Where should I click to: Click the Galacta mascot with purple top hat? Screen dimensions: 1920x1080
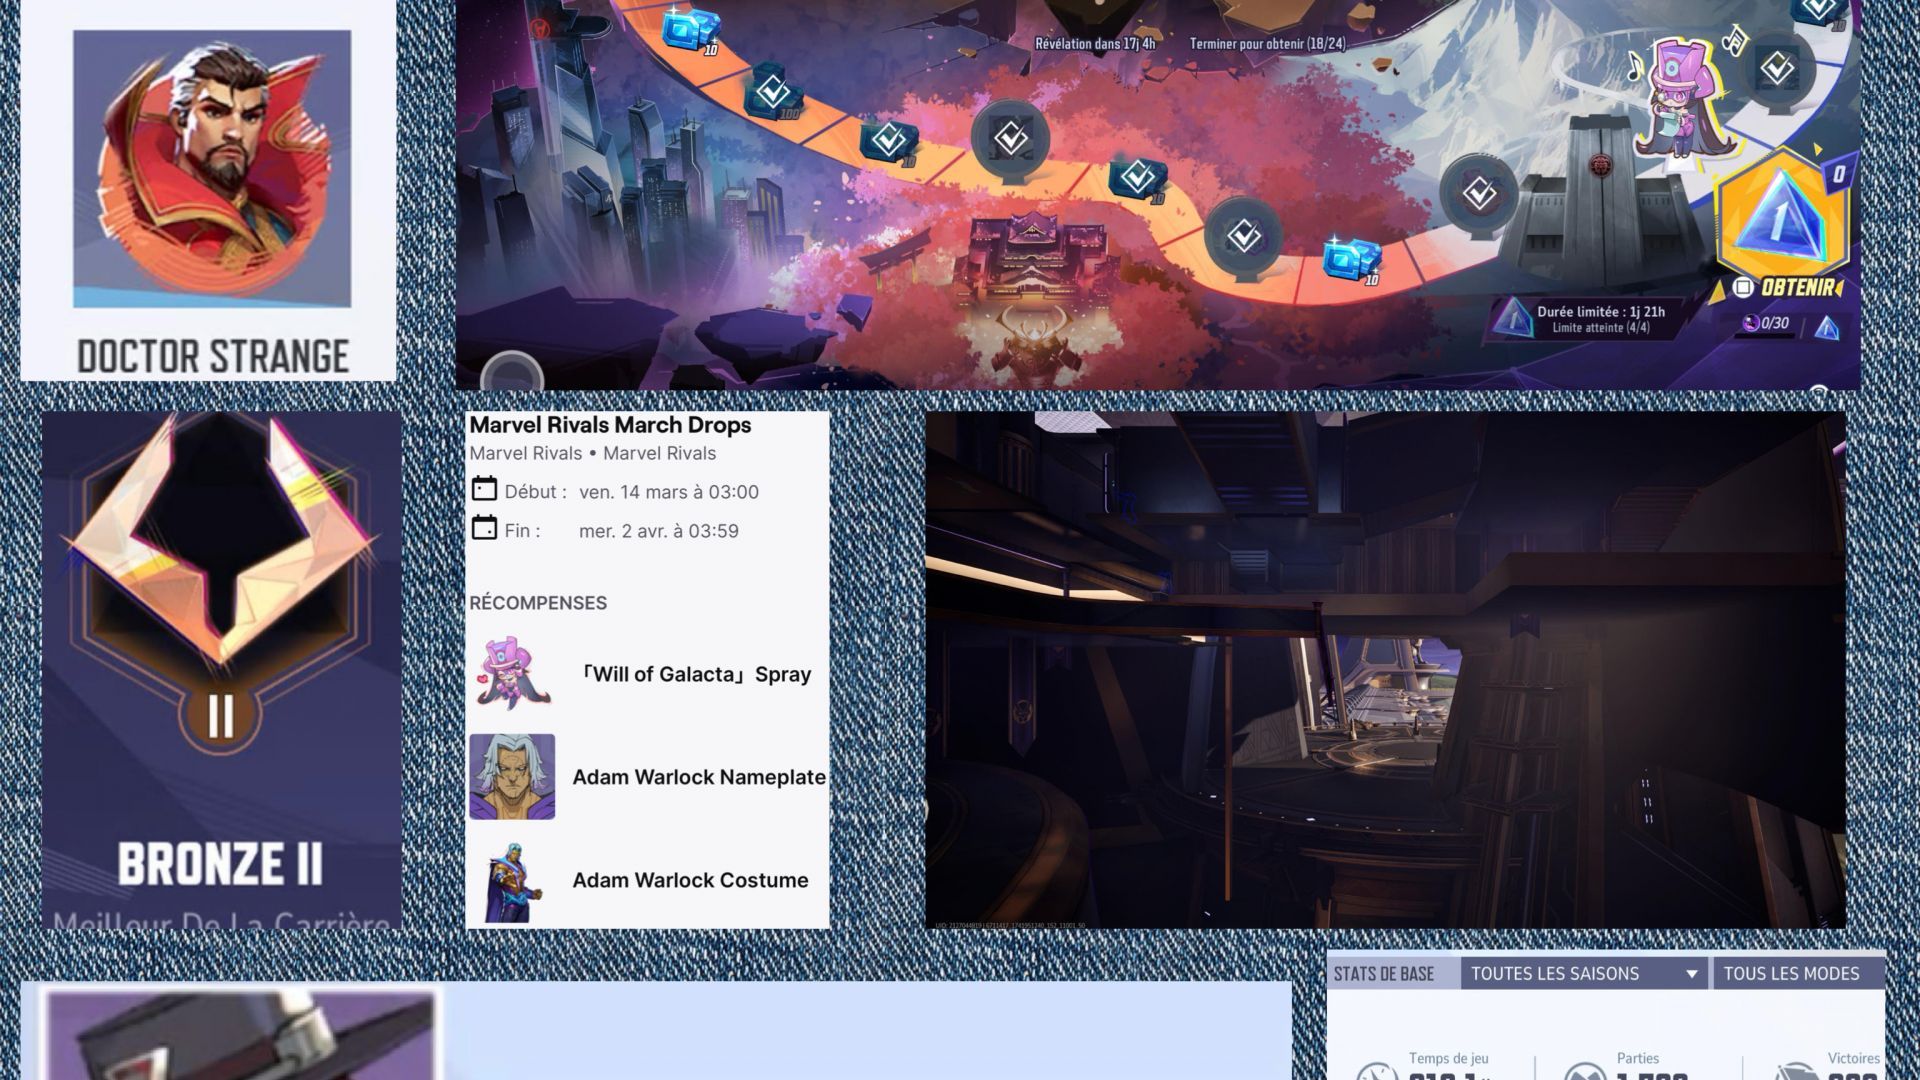(1683, 98)
